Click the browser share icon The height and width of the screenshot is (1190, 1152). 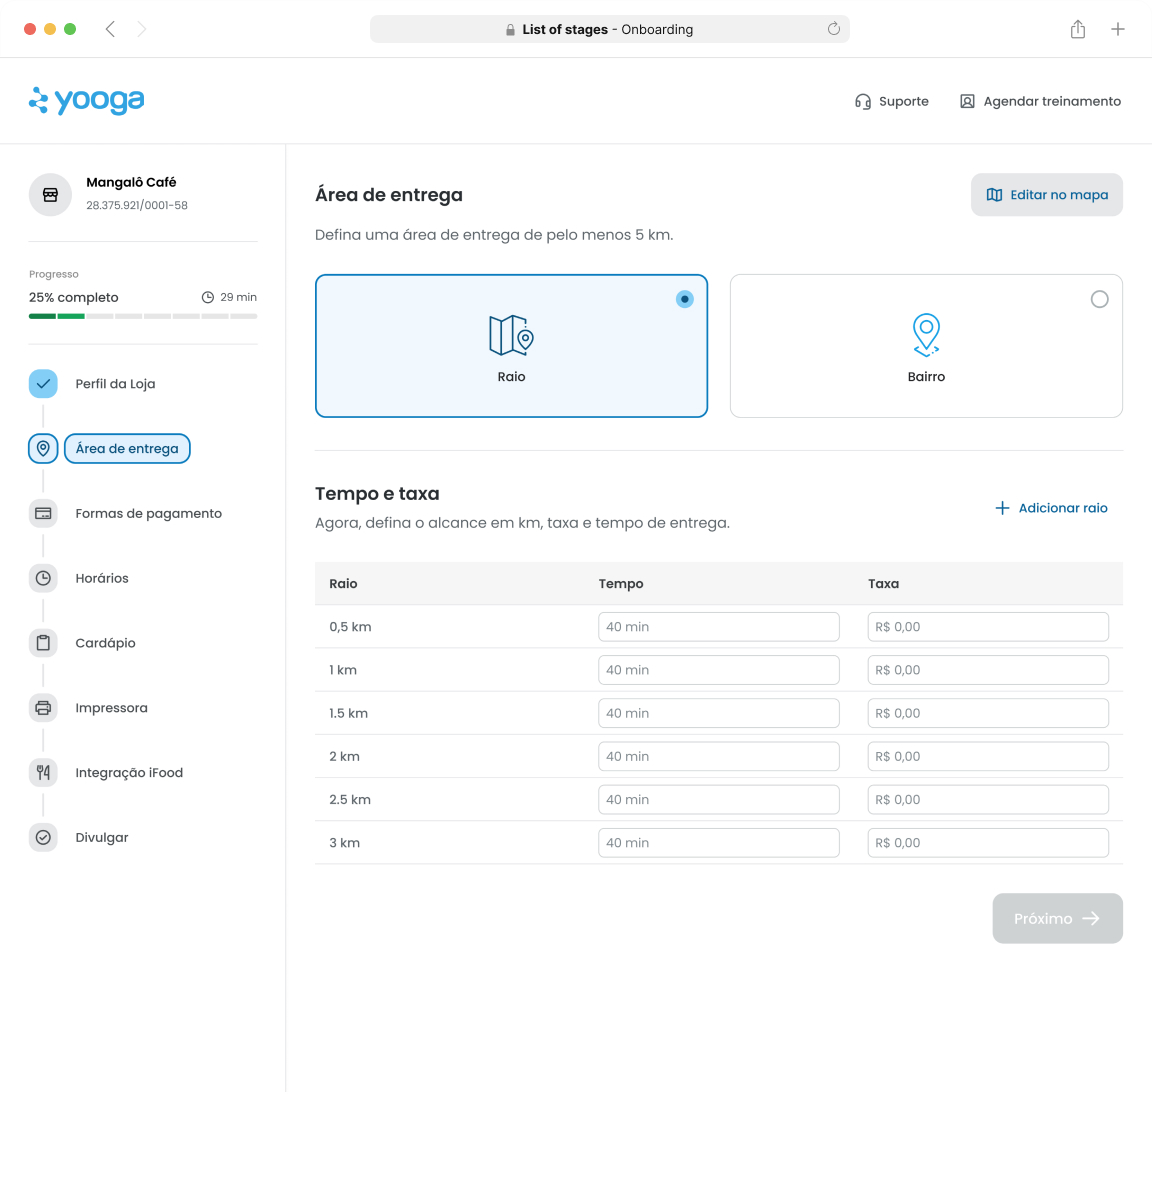coord(1077,30)
